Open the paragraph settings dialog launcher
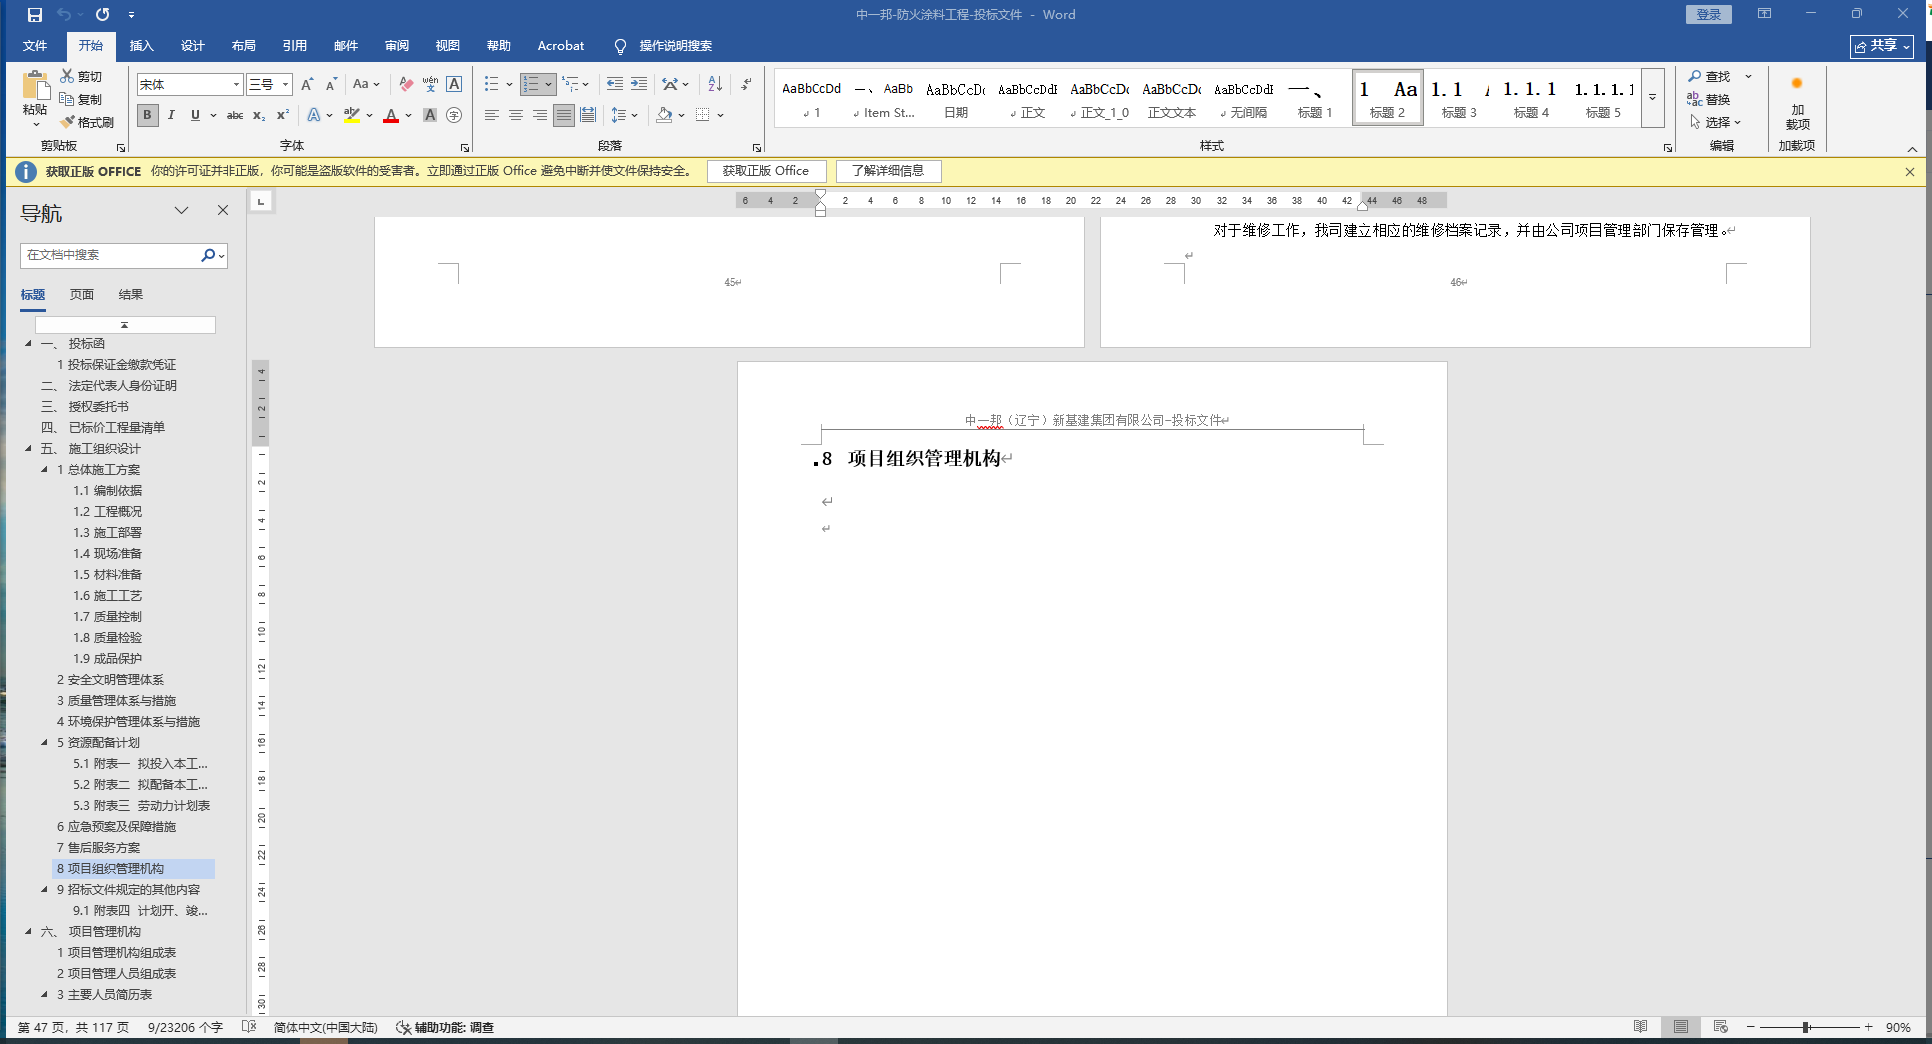1932x1044 pixels. tap(757, 147)
